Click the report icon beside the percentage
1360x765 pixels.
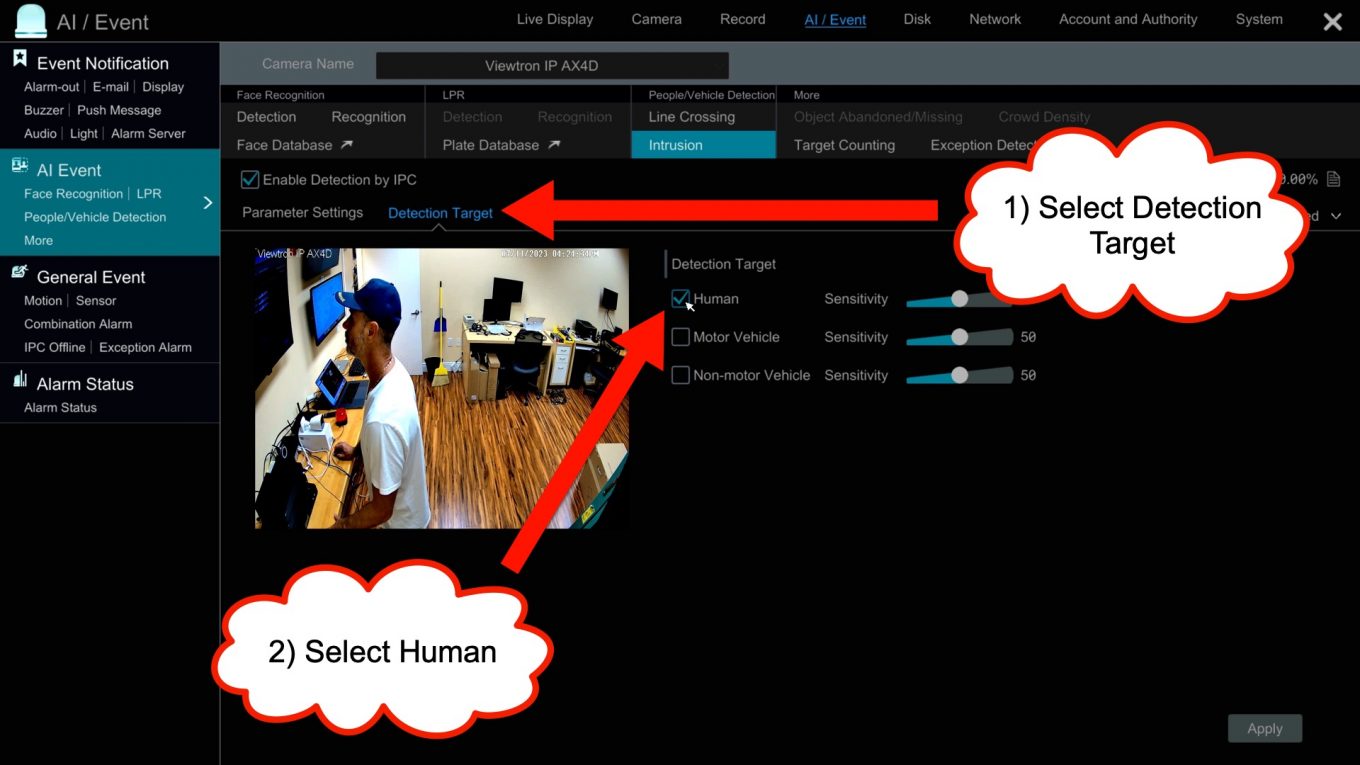click(1333, 180)
